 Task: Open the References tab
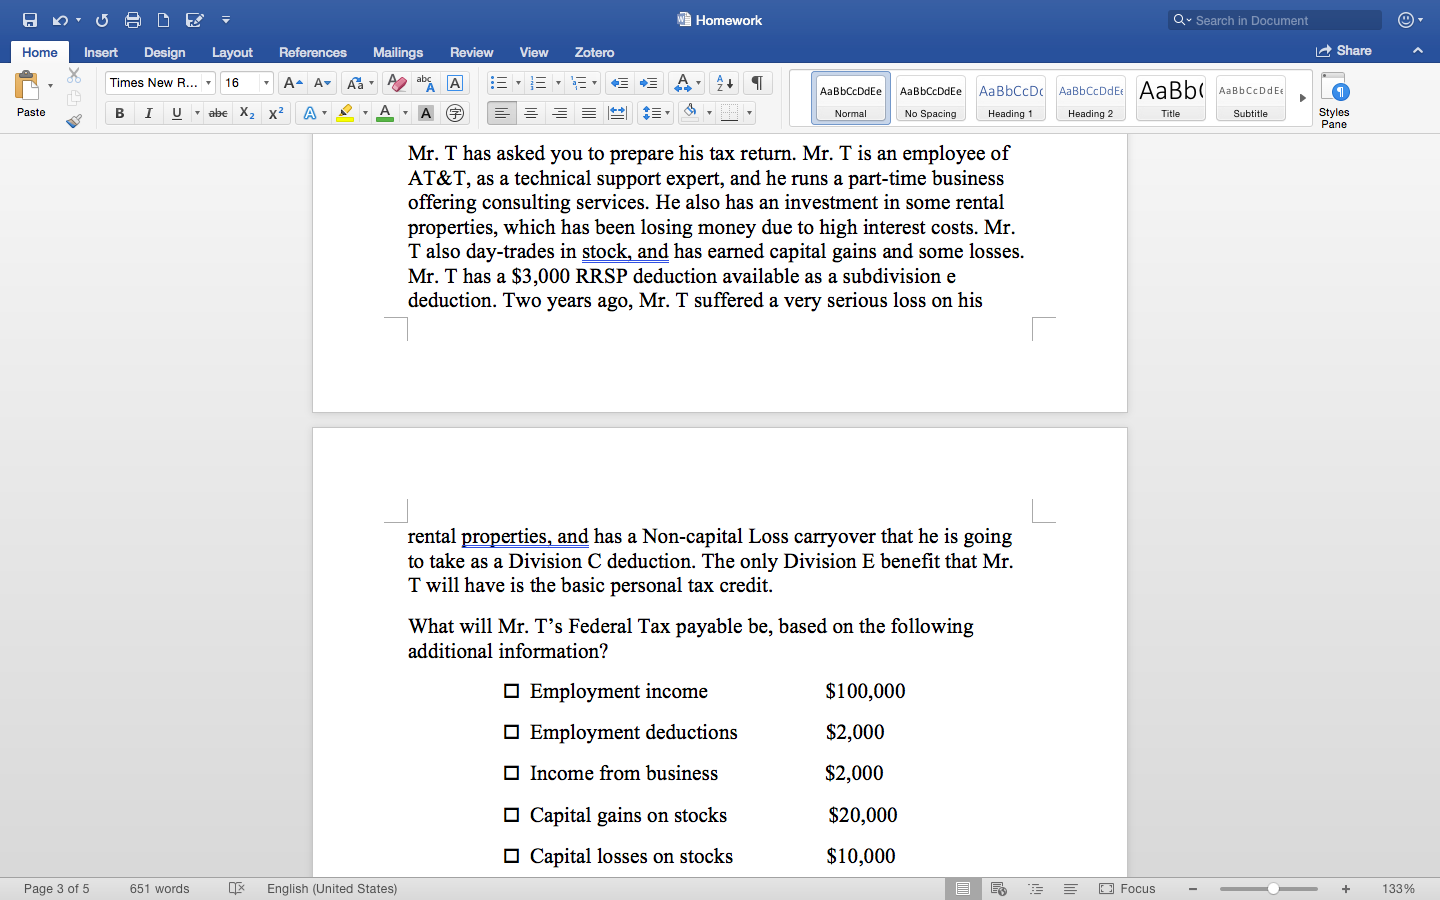point(313,52)
